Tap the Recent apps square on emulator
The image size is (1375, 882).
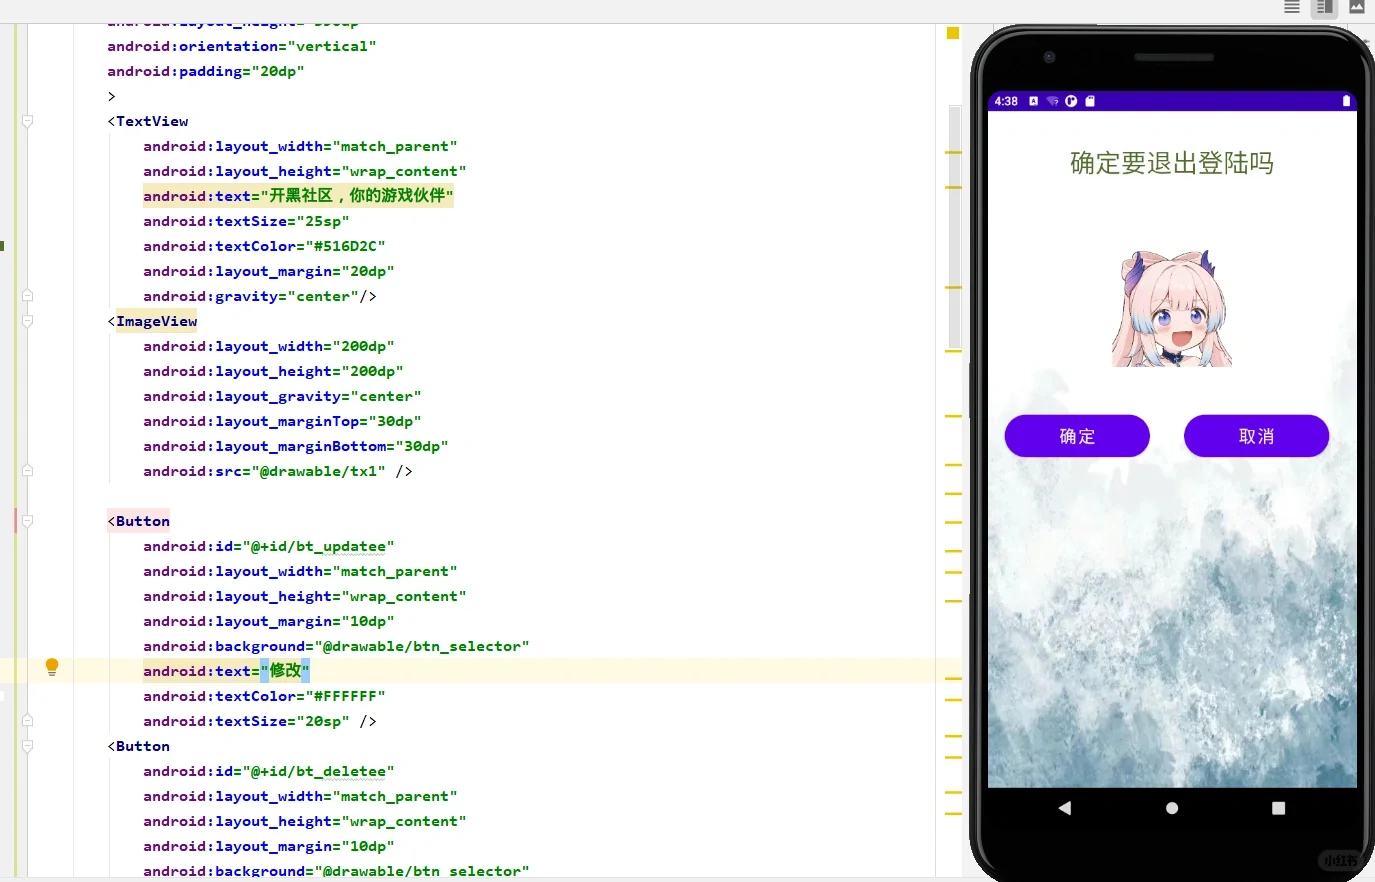pyautogui.click(x=1278, y=808)
